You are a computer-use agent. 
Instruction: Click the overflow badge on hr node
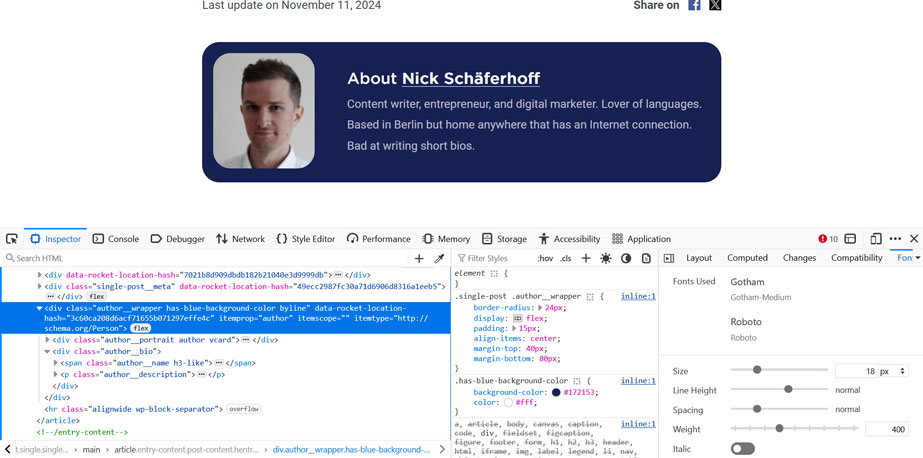pos(244,409)
